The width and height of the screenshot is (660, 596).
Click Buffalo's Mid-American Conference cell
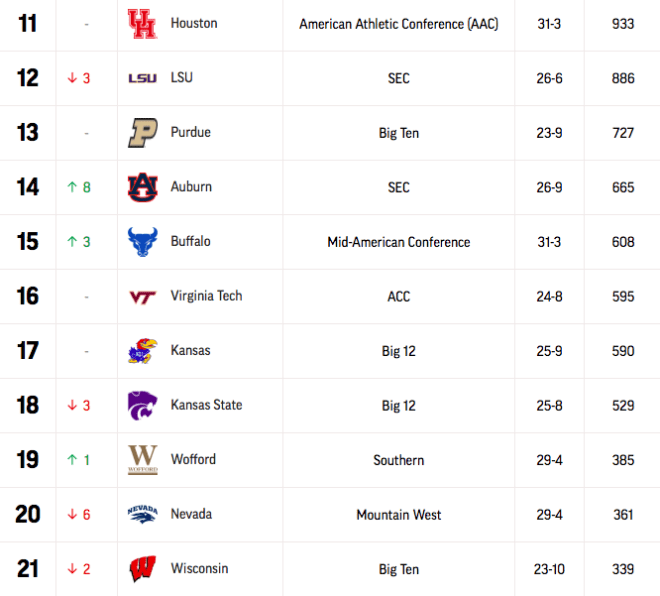pyautogui.click(x=399, y=242)
